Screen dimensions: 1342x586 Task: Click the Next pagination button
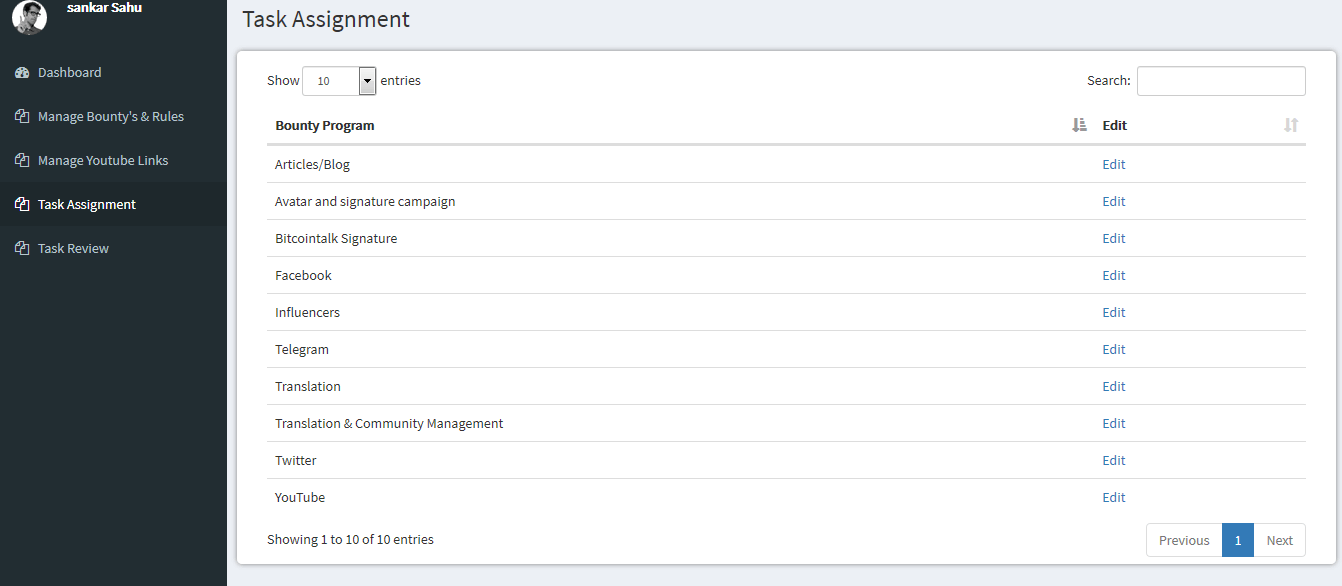[x=1280, y=540]
